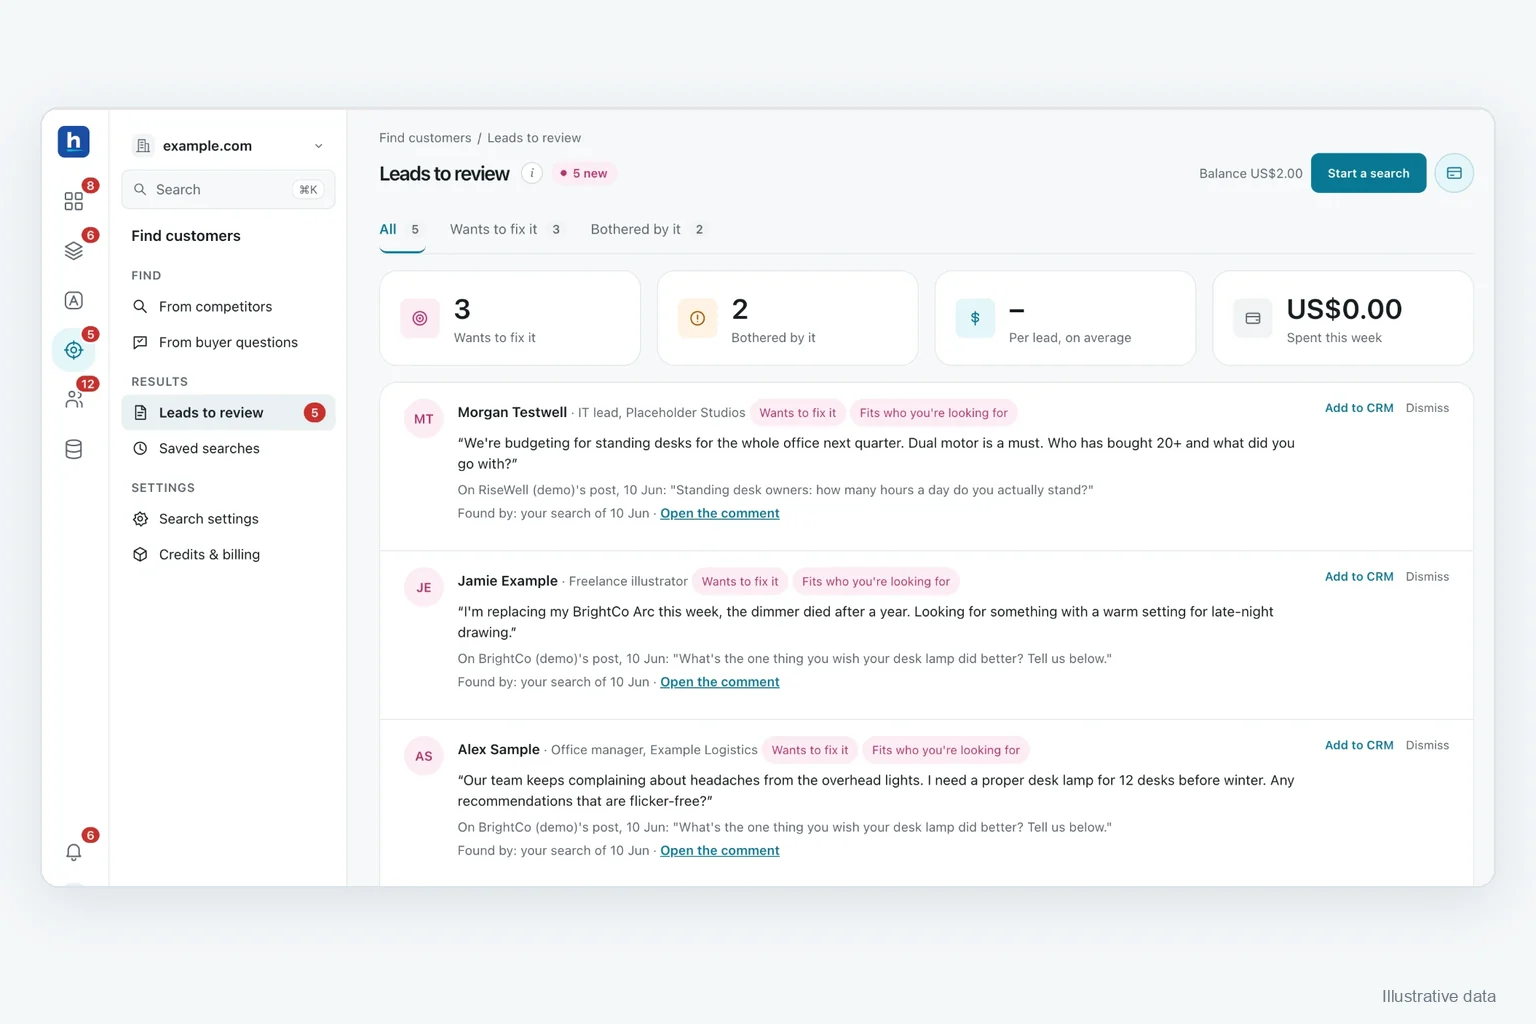Screen dimensions: 1536x1024
Task: Click the 5 new badge in the header
Action: click(584, 173)
